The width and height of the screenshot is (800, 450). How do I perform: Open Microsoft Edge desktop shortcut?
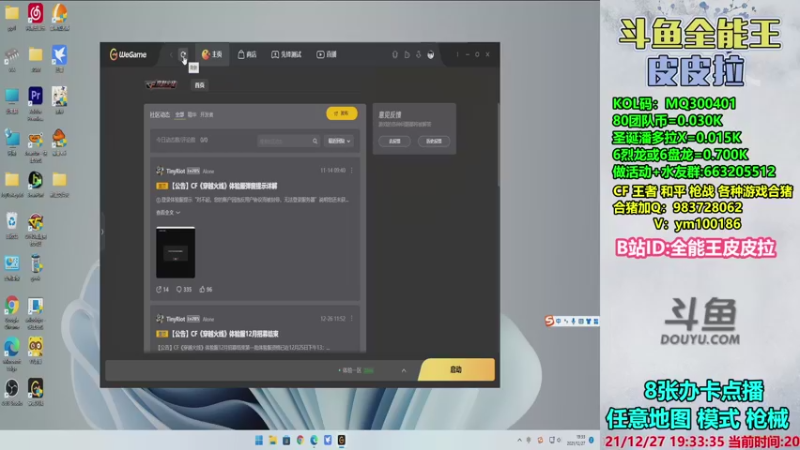coord(12,354)
